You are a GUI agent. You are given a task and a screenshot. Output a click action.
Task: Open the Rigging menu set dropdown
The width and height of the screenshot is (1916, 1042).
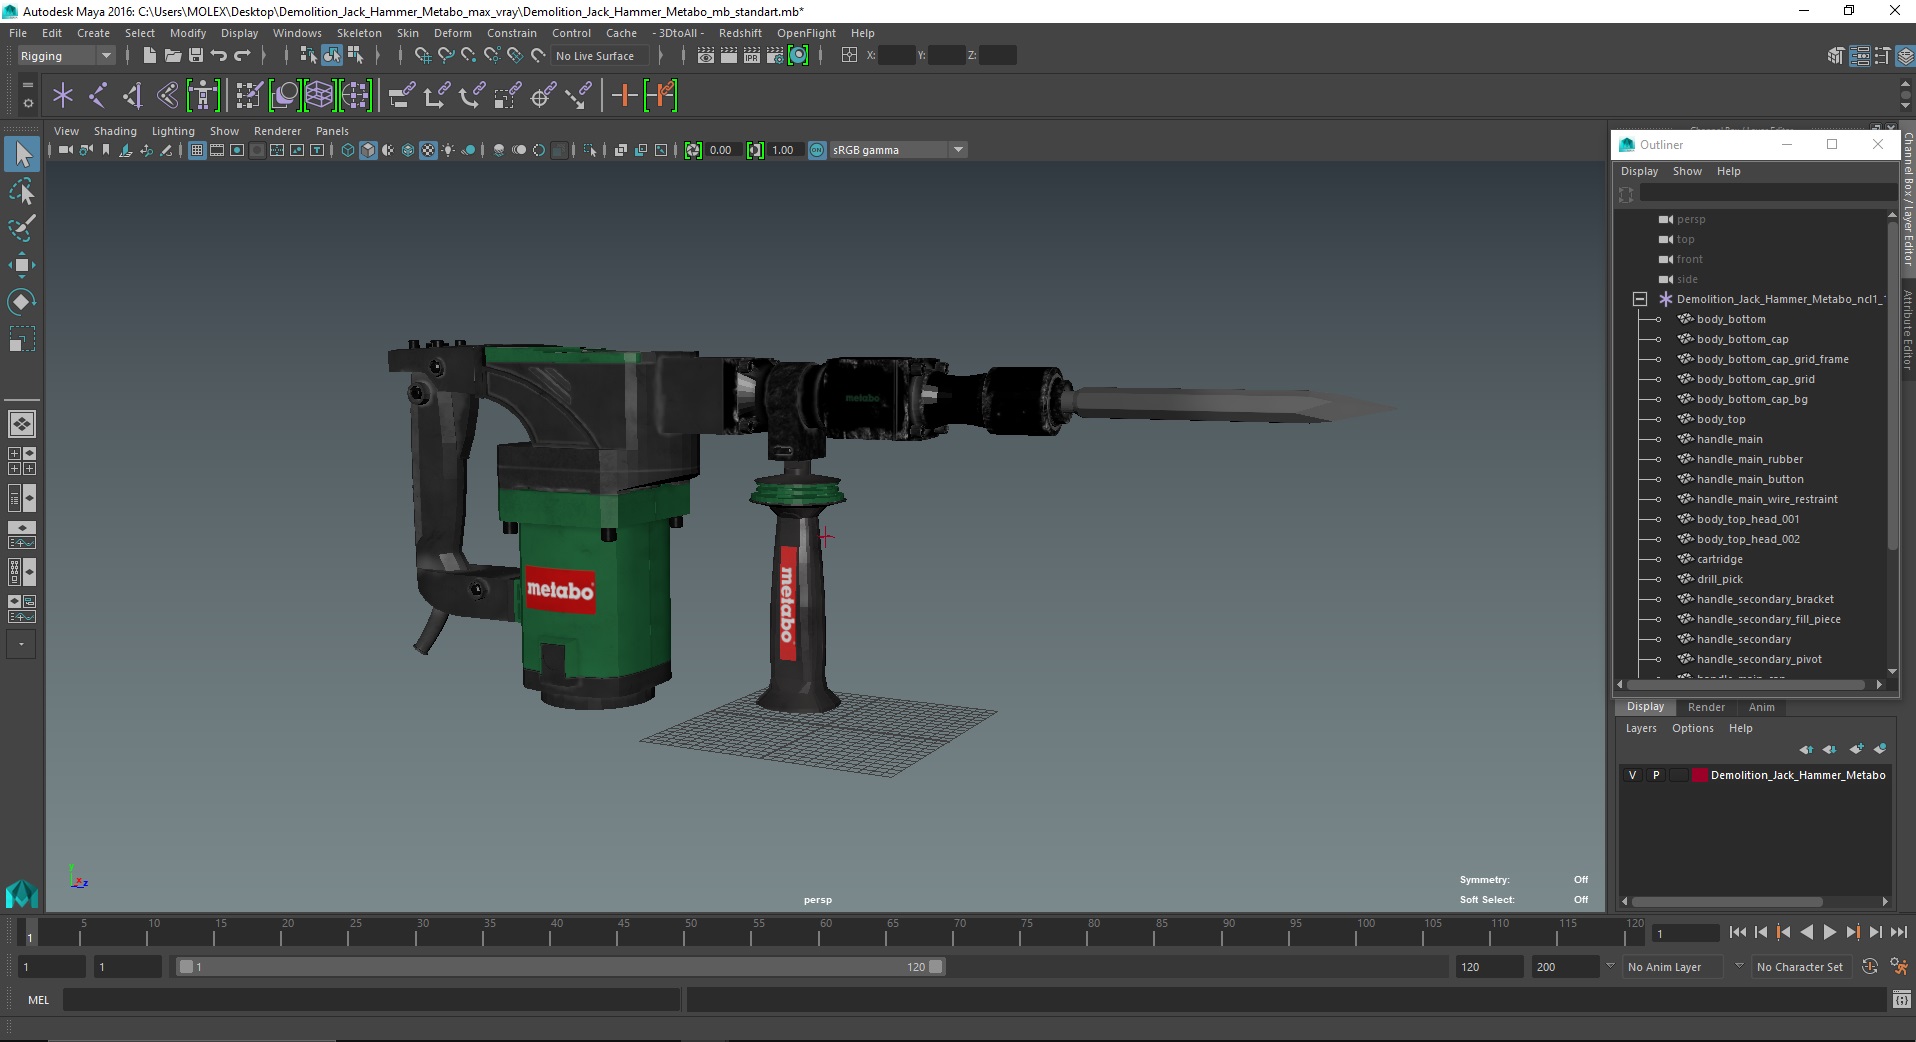coord(66,56)
